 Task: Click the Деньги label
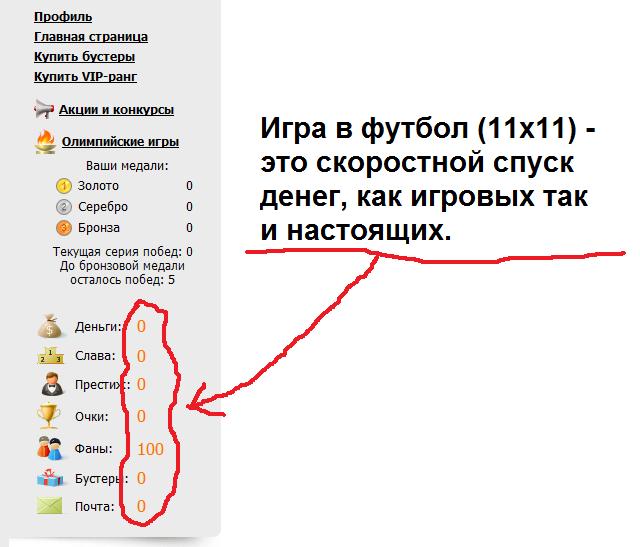pyautogui.click(x=97, y=327)
